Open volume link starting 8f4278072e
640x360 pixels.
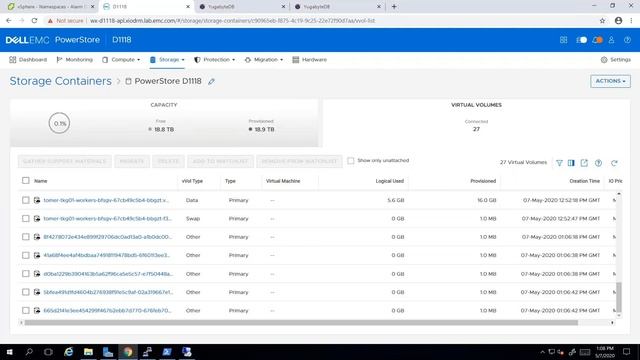click(x=108, y=237)
